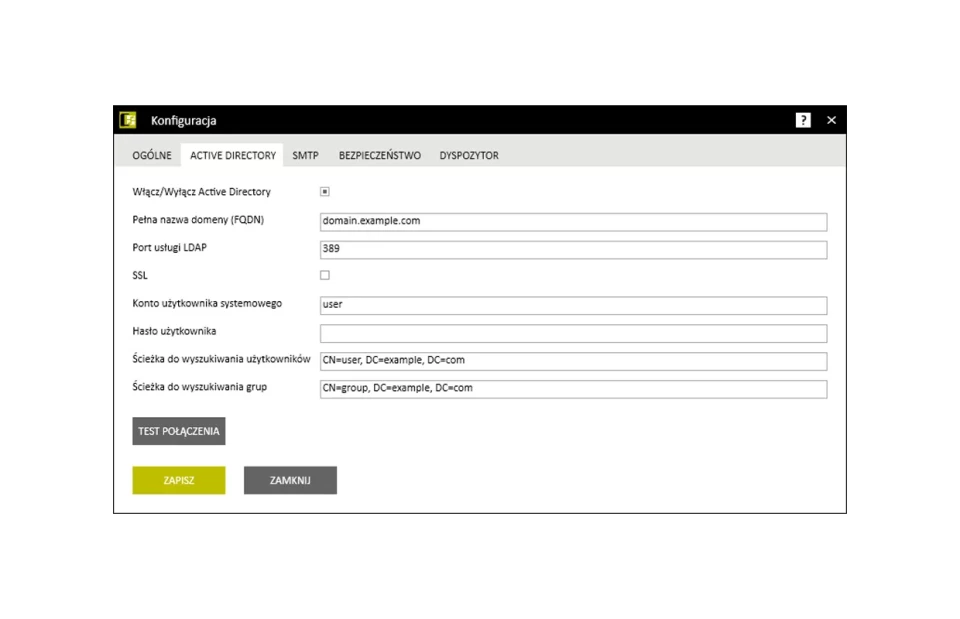This screenshot has width=960, height=619.
Task: Close the Konfiguracja window
Action: coord(831,120)
